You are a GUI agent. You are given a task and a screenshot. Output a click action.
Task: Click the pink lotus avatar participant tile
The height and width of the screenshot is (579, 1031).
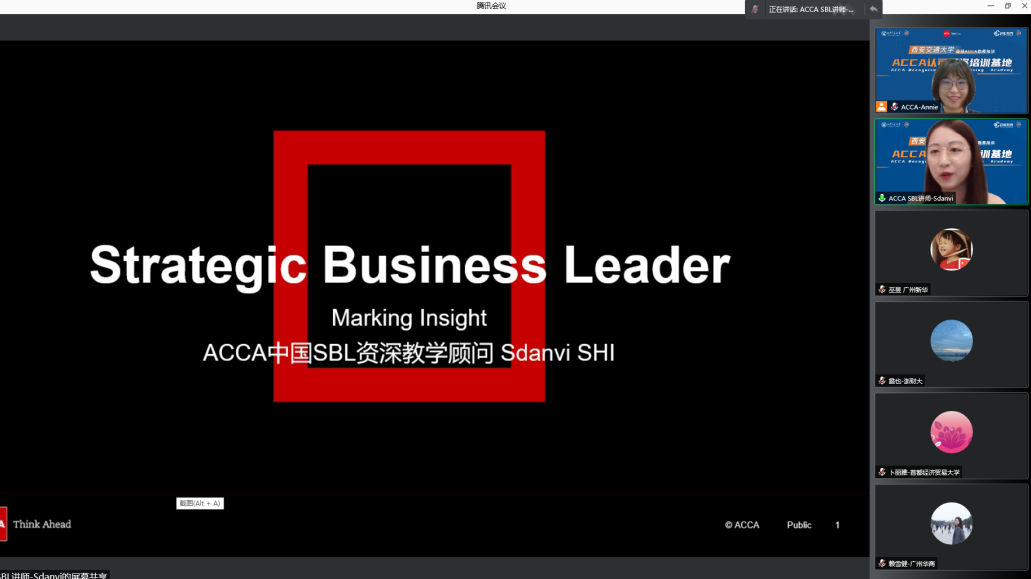click(x=951, y=432)
